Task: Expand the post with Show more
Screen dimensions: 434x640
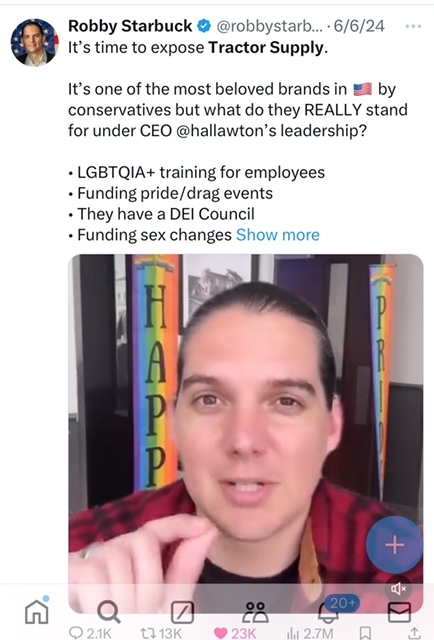Action: [278, 235]
